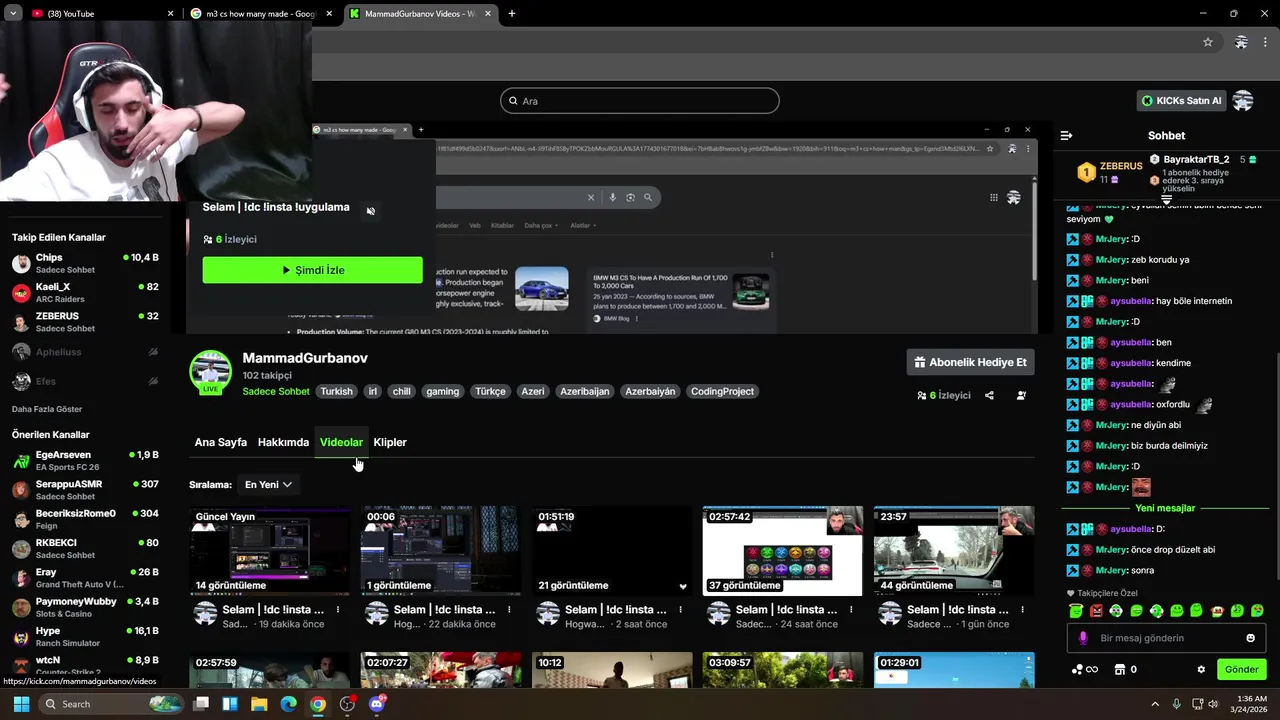
Task: Expand Daha Fazla Göster in followed channels
Action: [47, 409]
